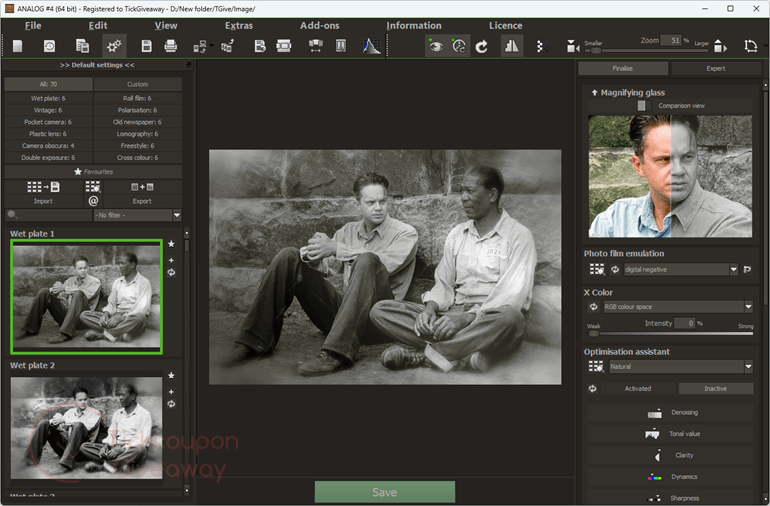Click the refresh curved arrow icon
The image size is (770, 506).
482,46
